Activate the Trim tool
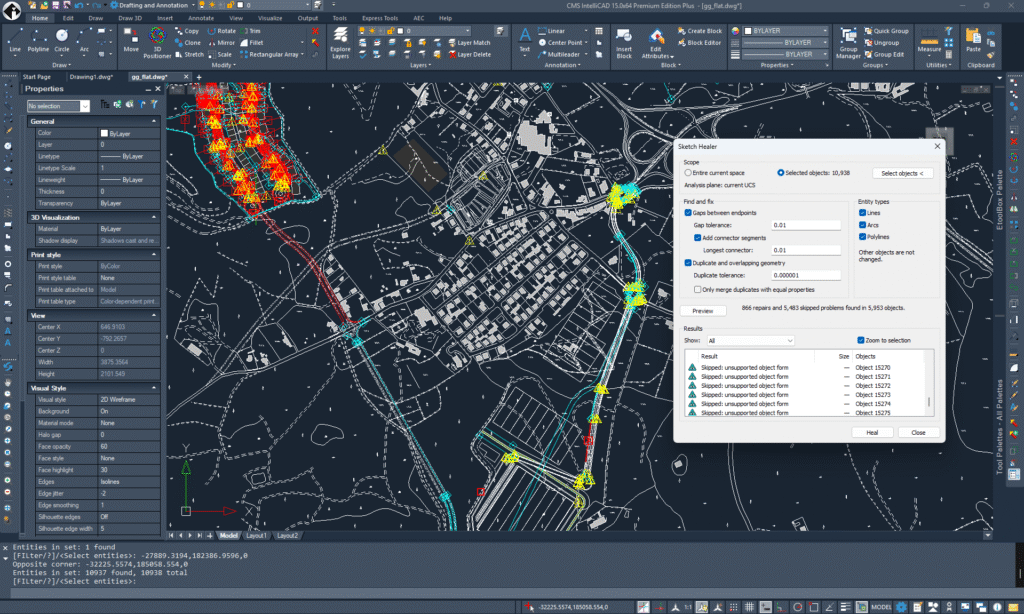 pos(250,31)
